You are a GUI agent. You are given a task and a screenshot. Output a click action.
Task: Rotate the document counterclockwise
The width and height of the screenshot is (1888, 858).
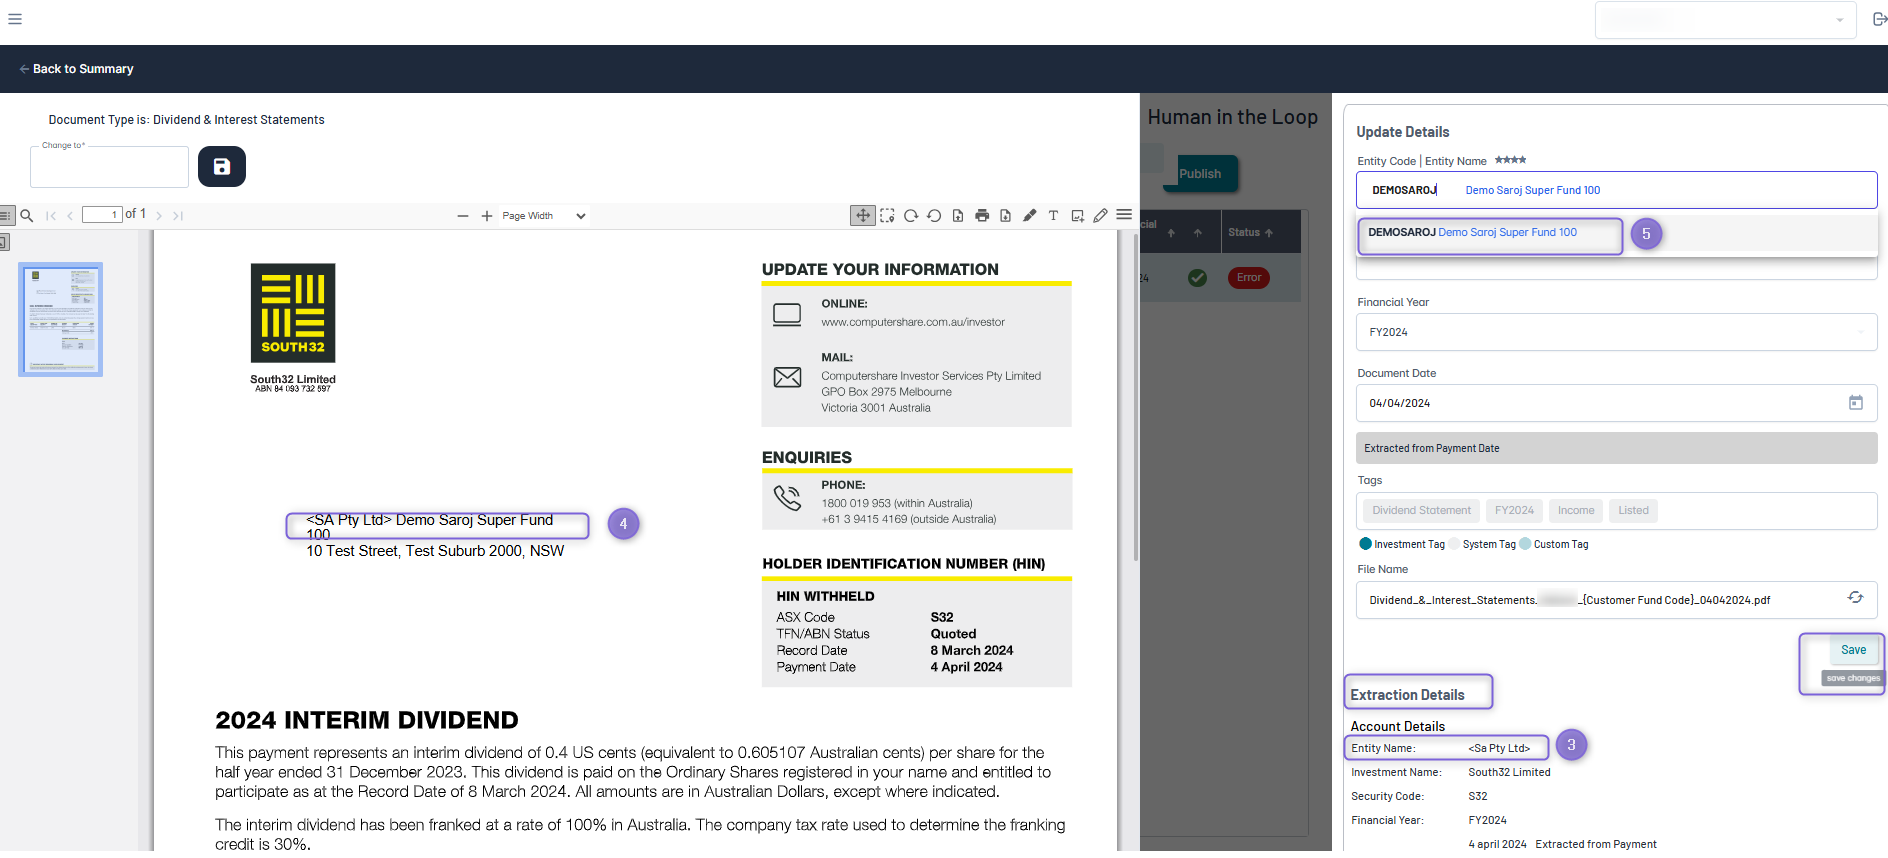[x=934, y=215]
